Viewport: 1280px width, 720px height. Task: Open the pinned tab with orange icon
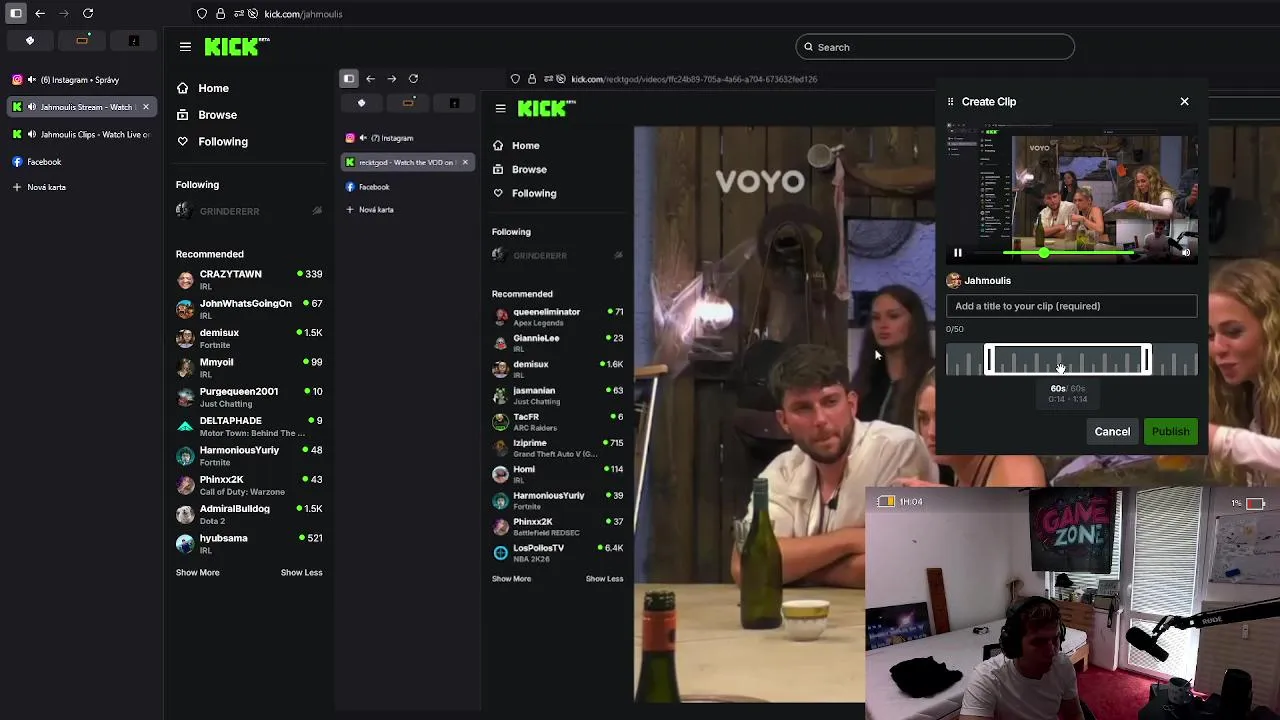point(82,40)
